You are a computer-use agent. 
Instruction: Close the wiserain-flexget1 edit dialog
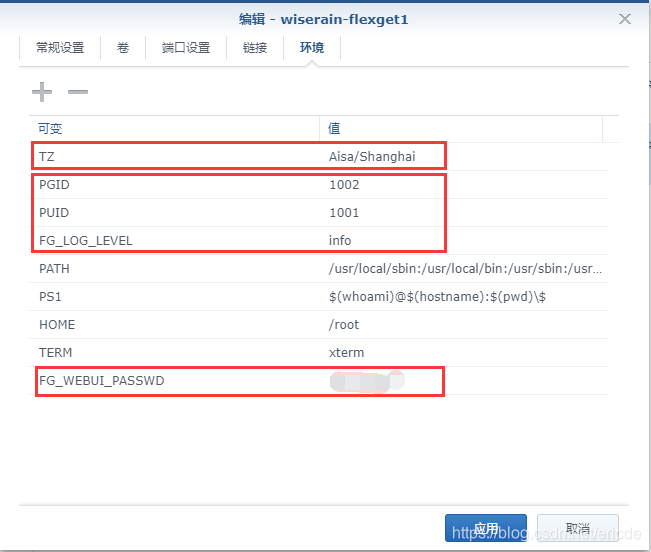click(x=624, y=19)
